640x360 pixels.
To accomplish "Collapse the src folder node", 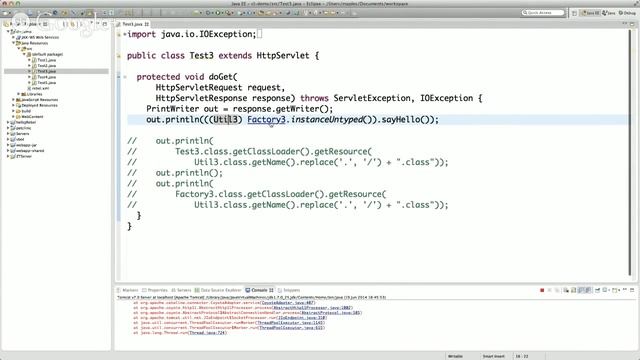I will pos(18,49).
